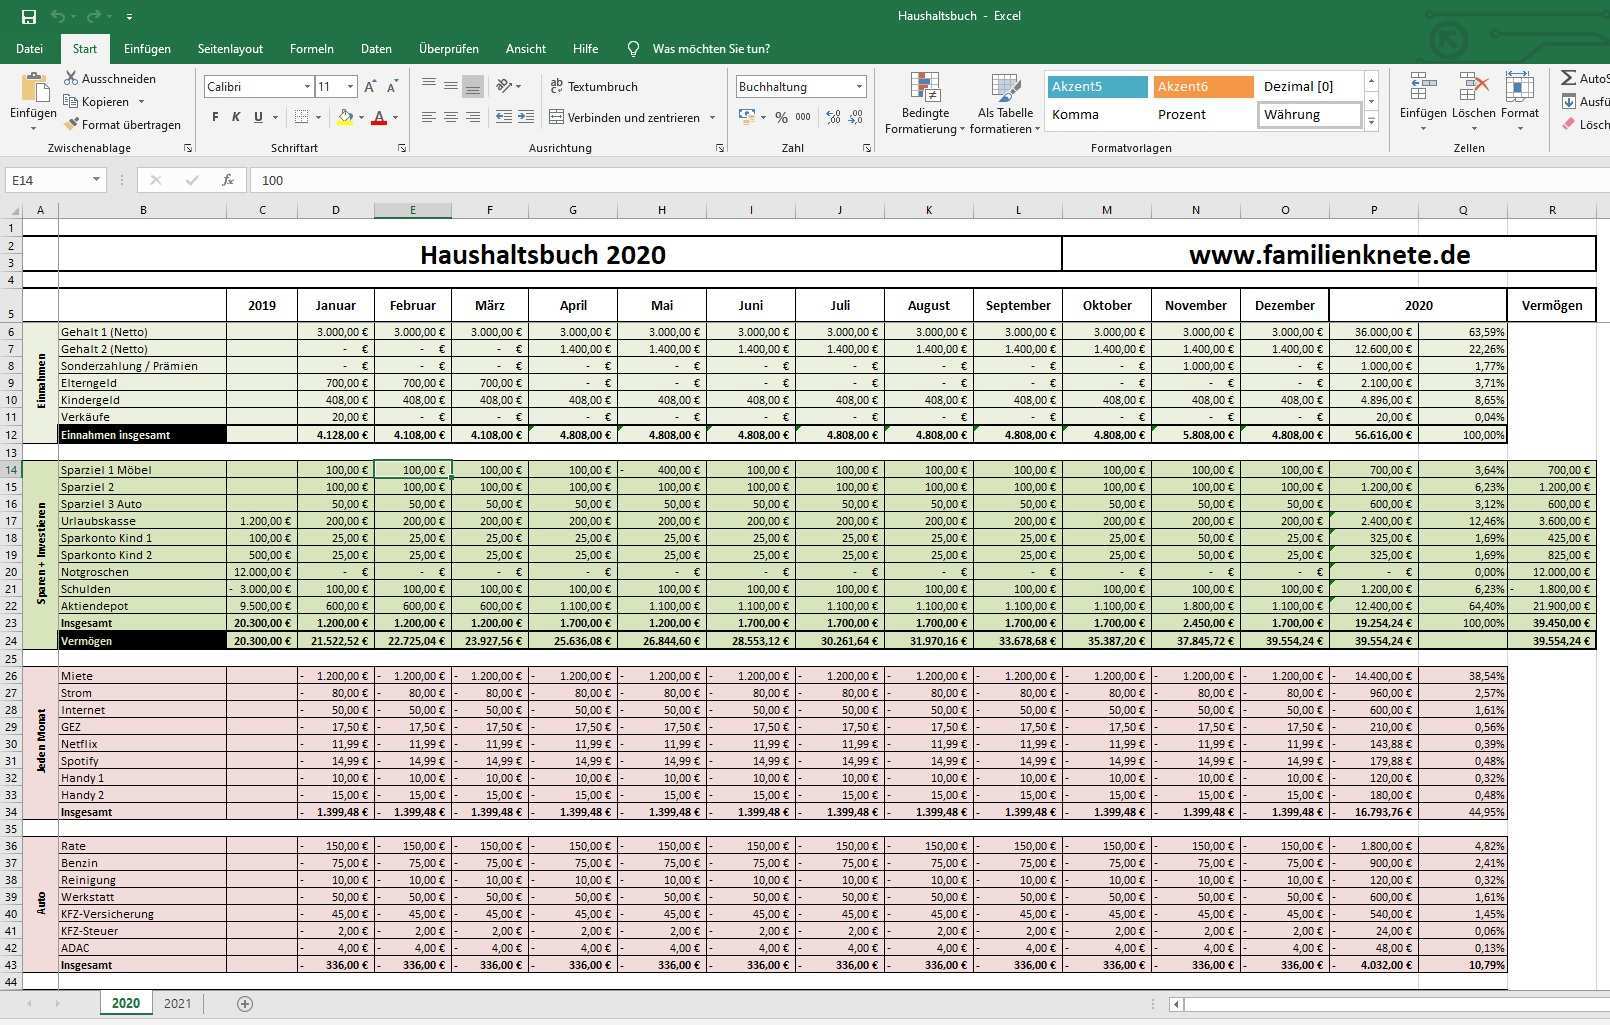
Task: Click the save icon in title bar
Action: tap(28, 16)
